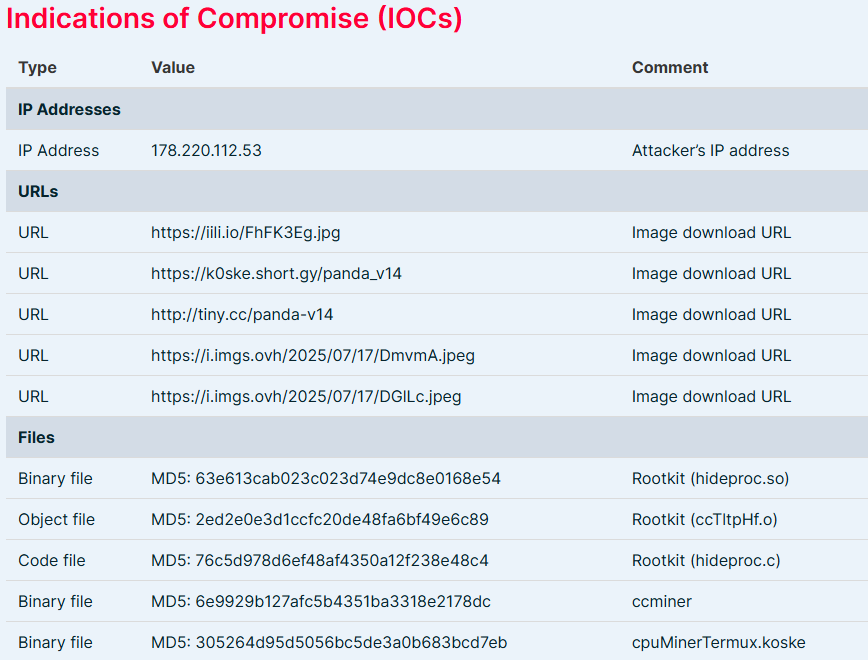Click the k0ske.short.gy panda_v14 URL
This screenshot has height=660, width=868.
(276, 273)
